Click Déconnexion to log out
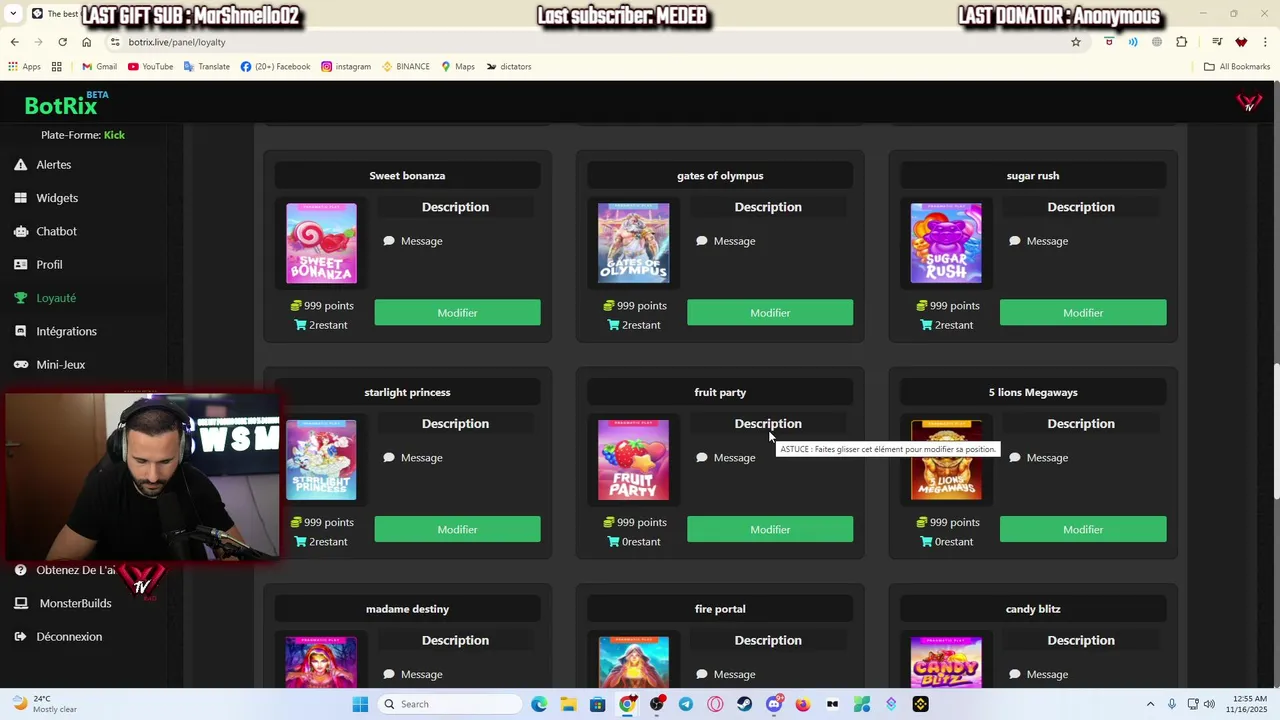The height and width of the screenshot is (720, 1280). click(x=69, y=637)
